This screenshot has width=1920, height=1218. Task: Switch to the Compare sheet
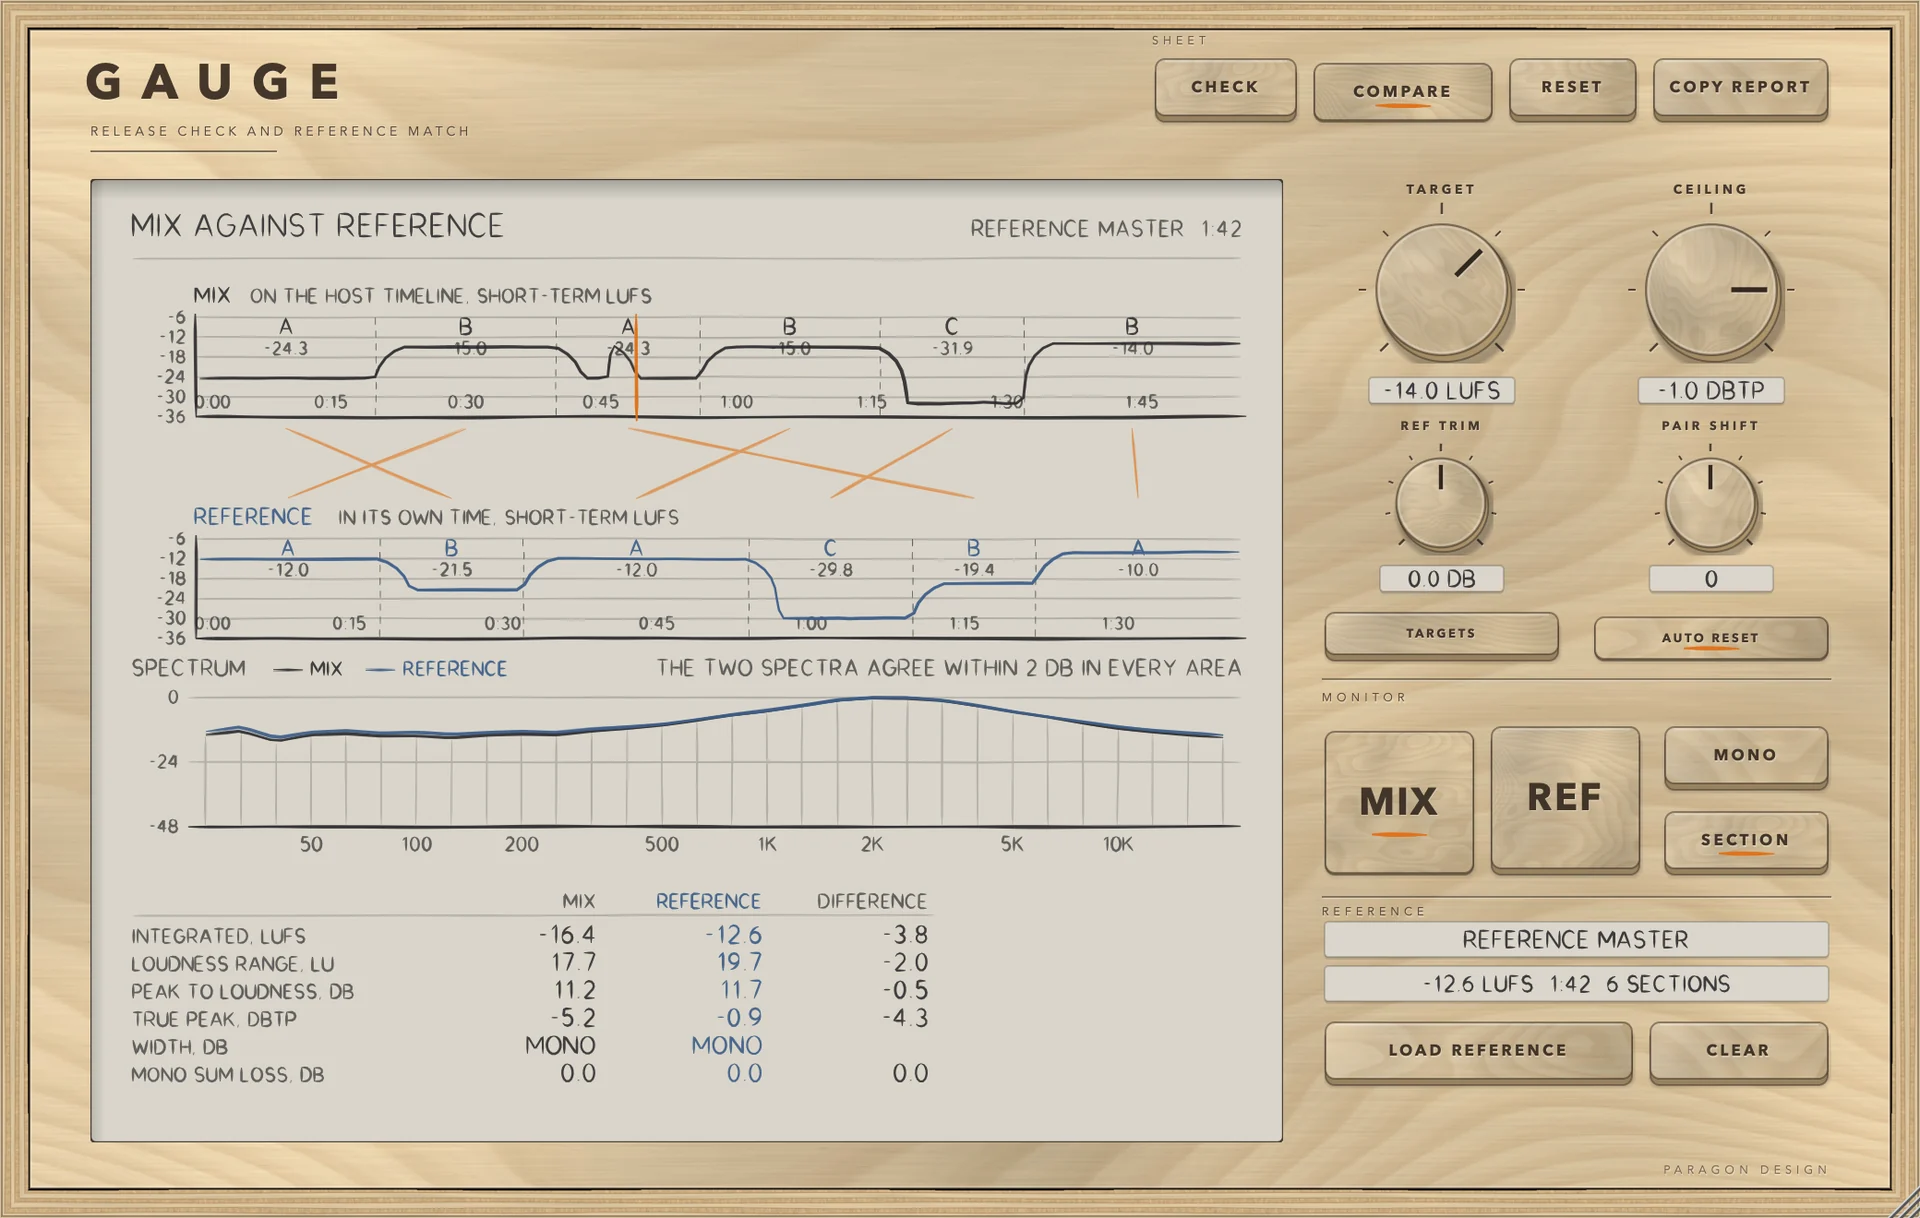coord(1402,91)
